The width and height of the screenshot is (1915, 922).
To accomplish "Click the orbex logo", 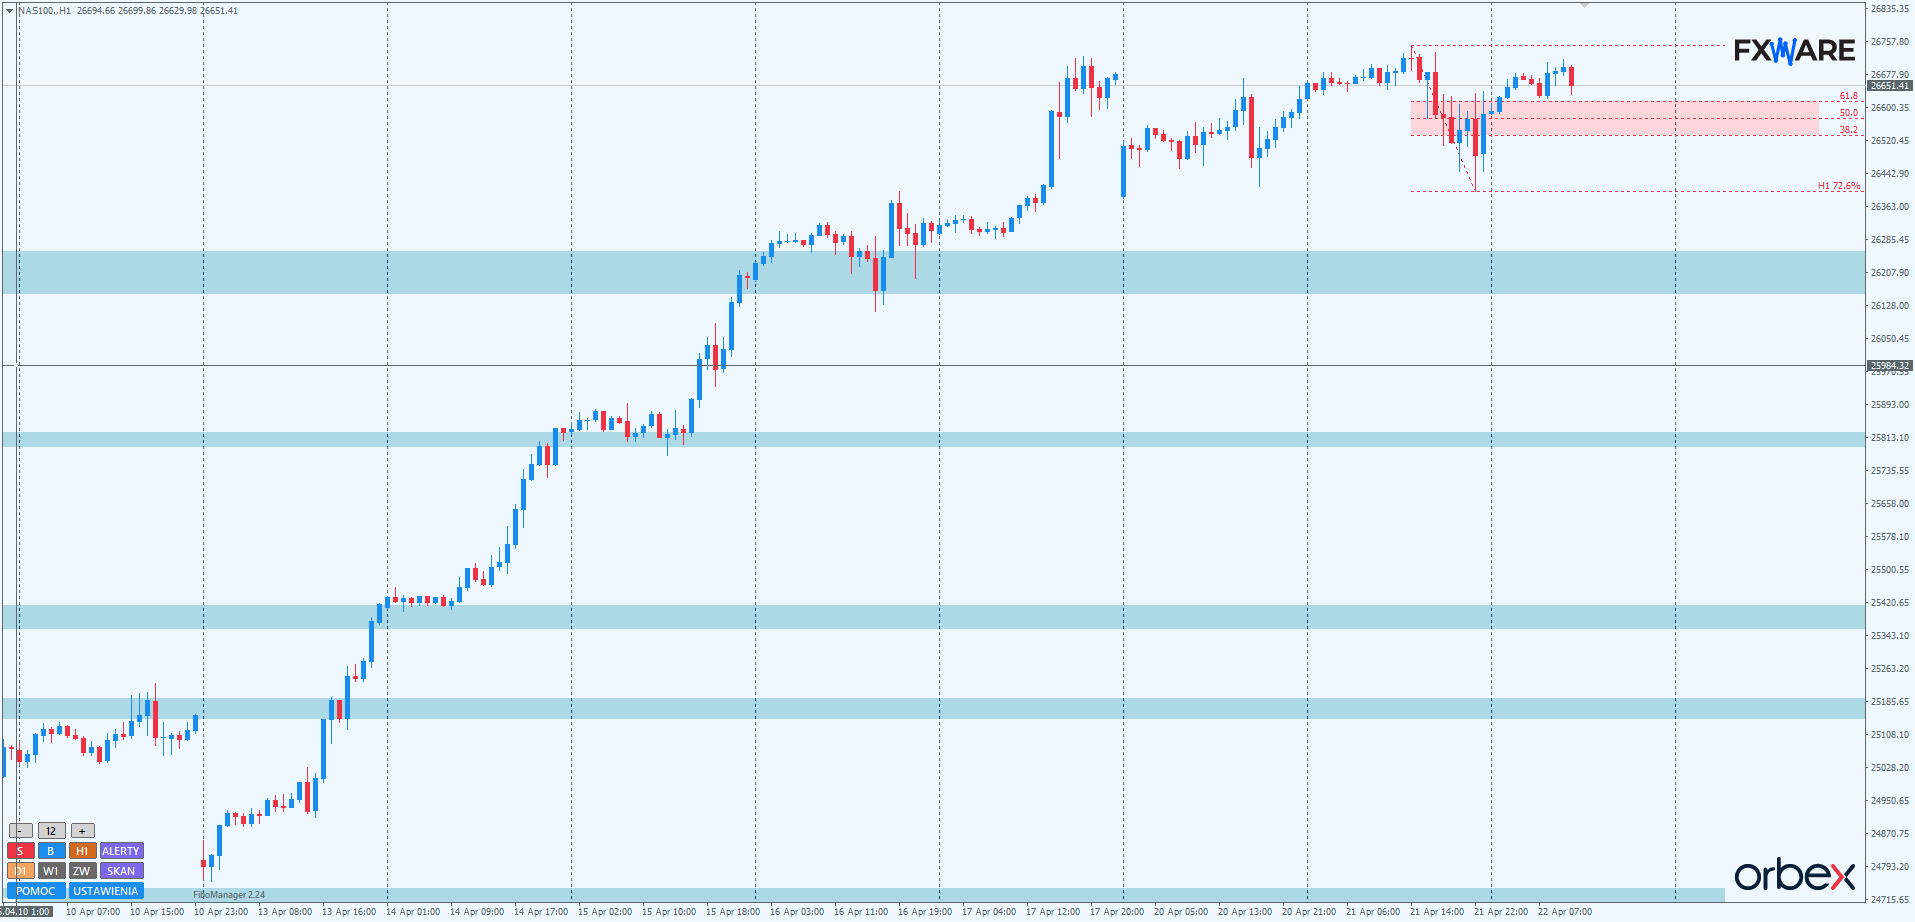I will click(x=1794, y=875).
